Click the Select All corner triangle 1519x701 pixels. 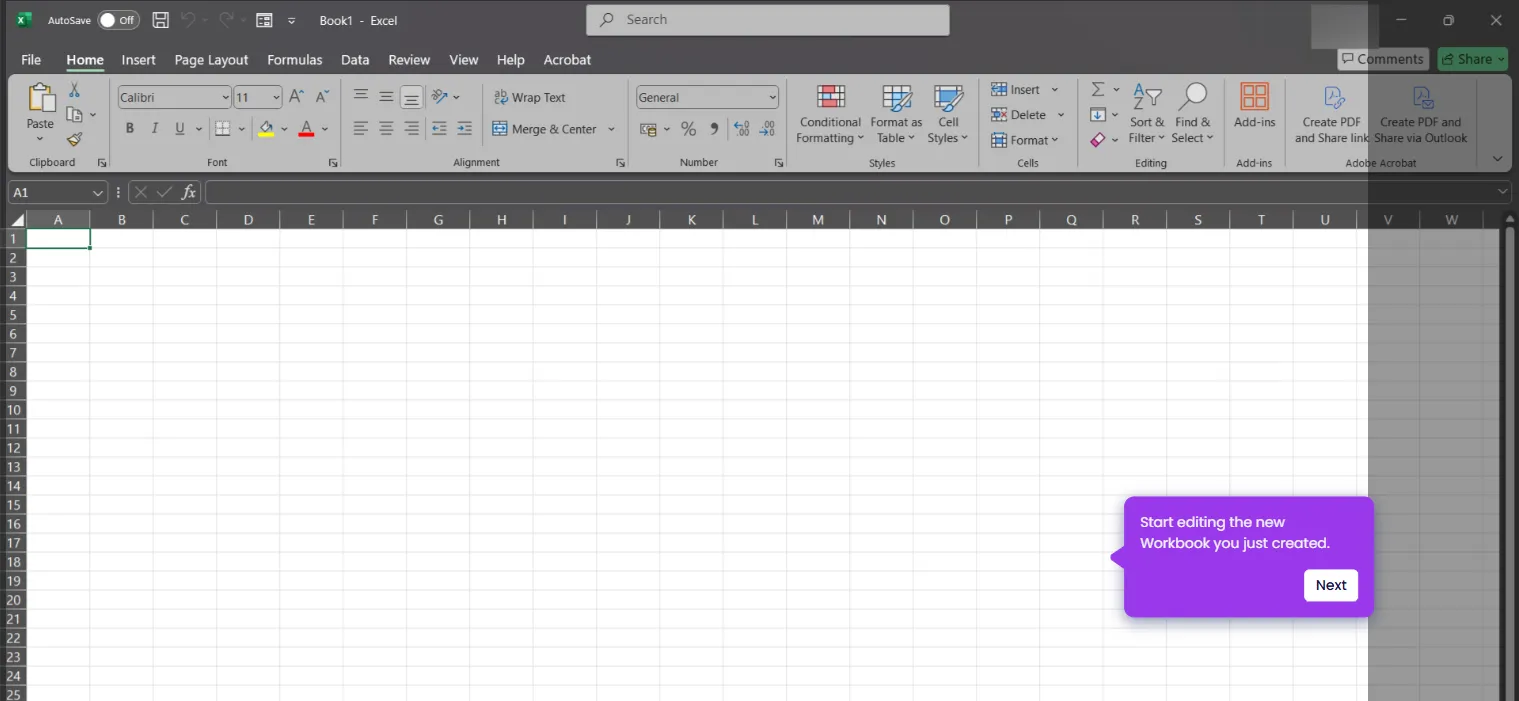(17, 220)
